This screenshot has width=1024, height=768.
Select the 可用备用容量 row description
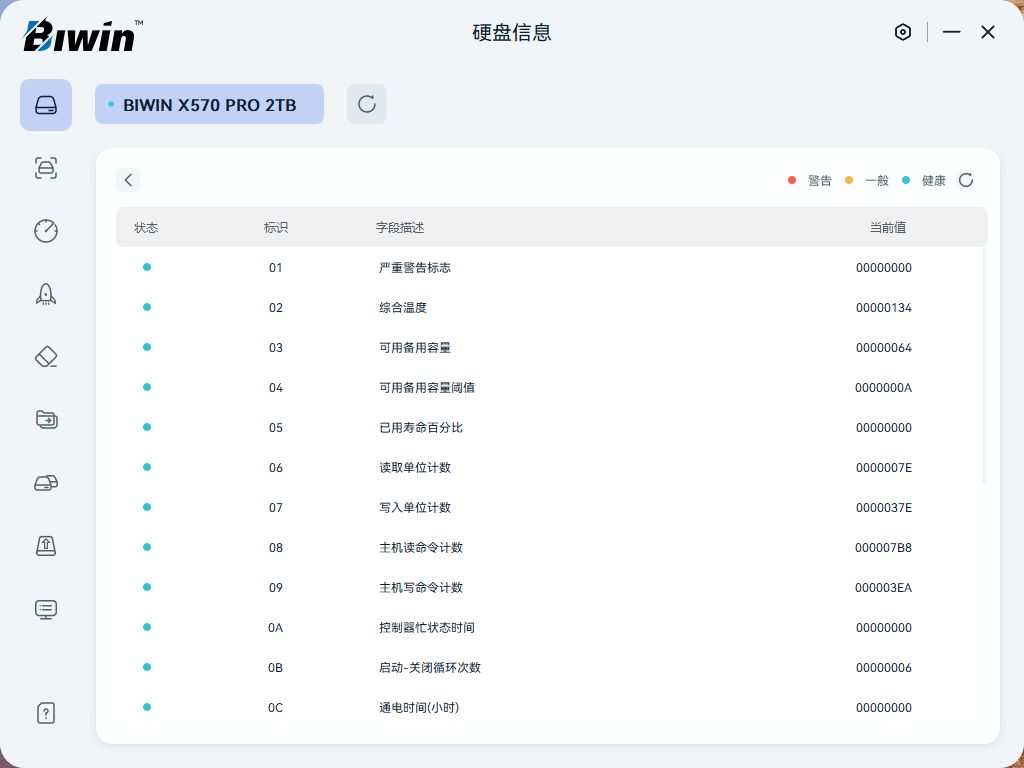pos(415,347)
